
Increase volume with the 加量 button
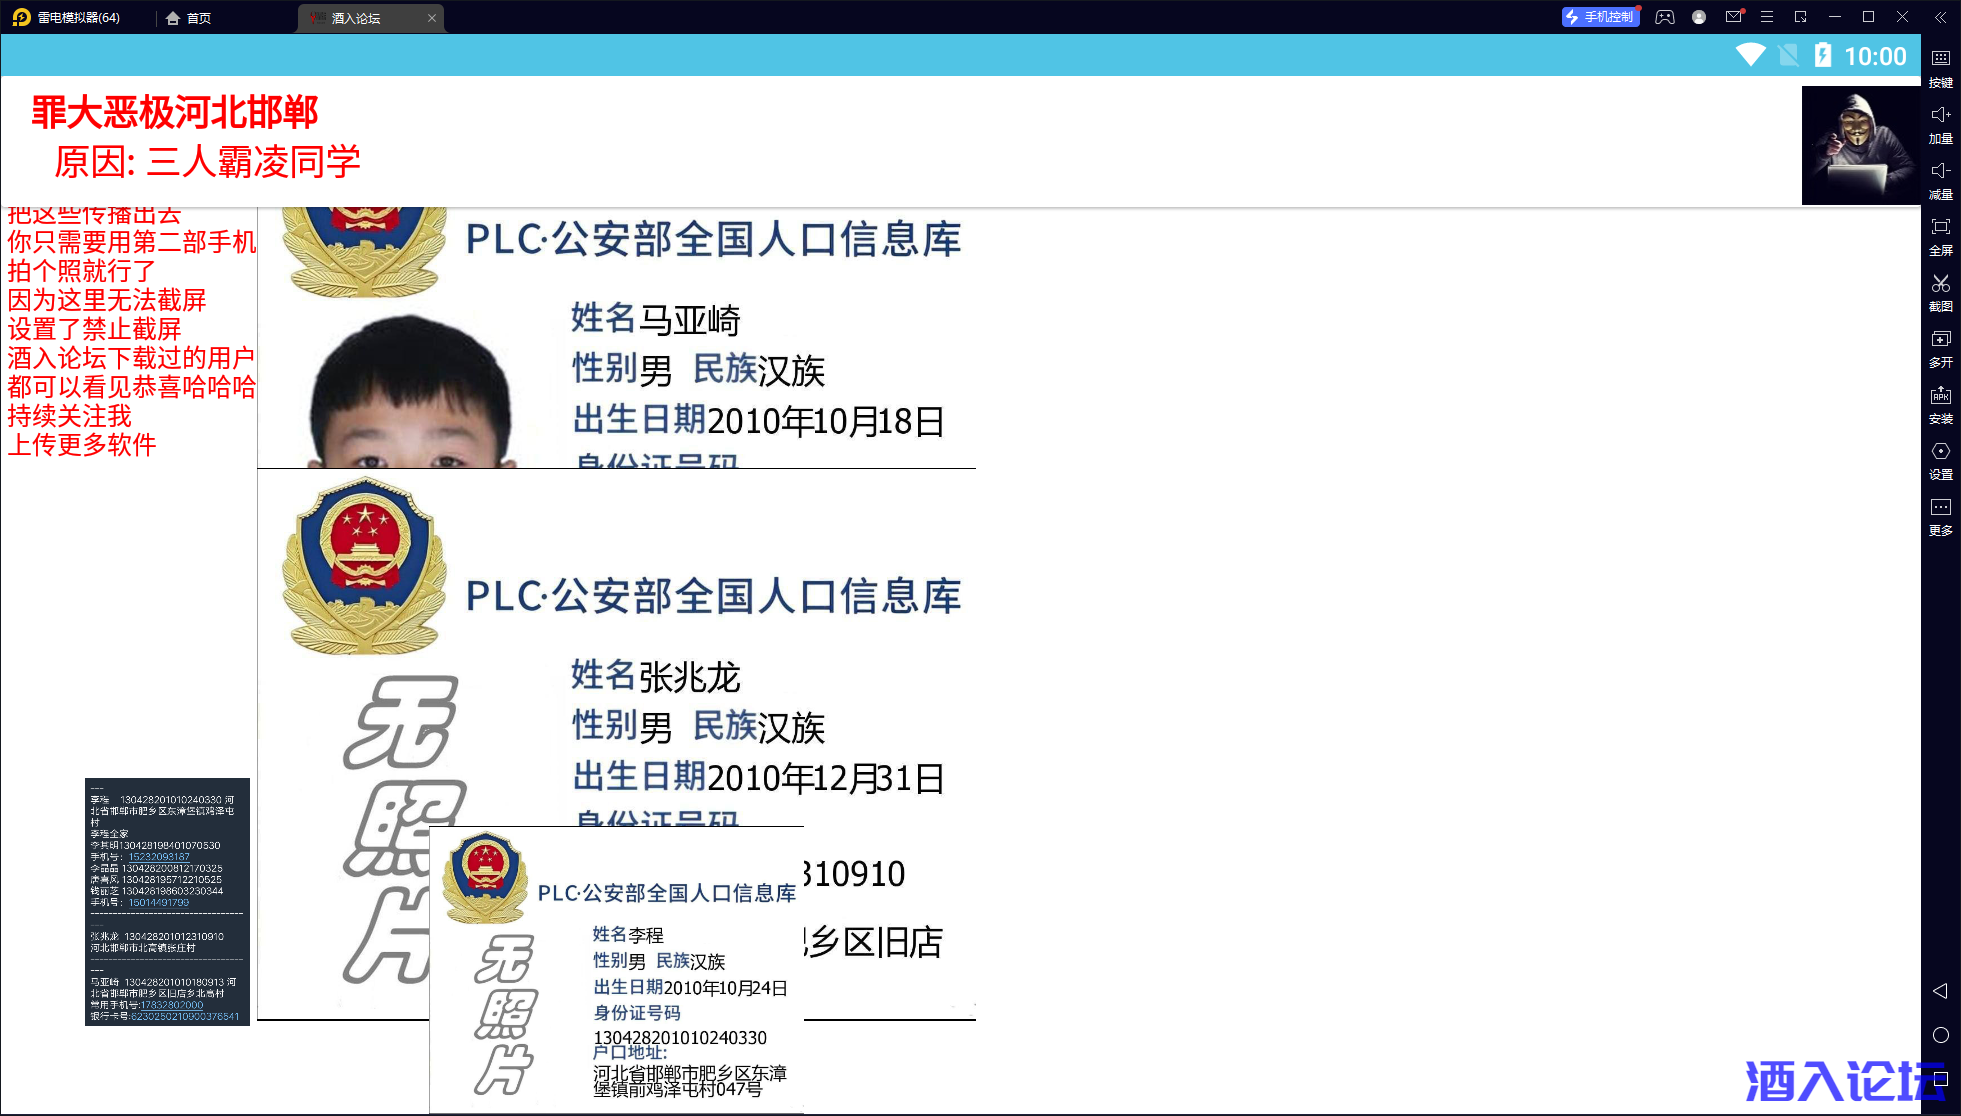(1940, 124)
